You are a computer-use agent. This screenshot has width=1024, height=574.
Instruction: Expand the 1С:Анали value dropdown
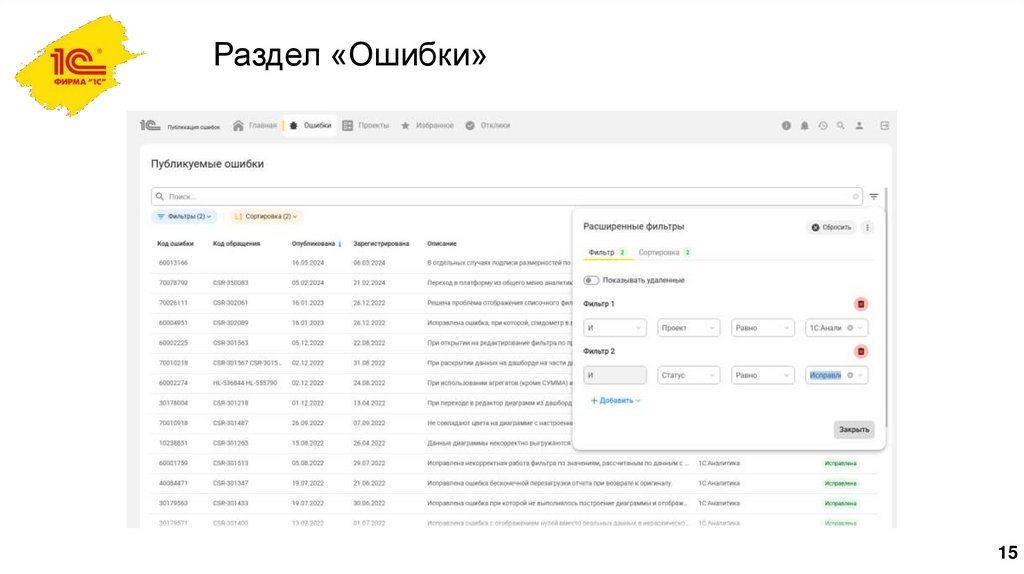860,328
